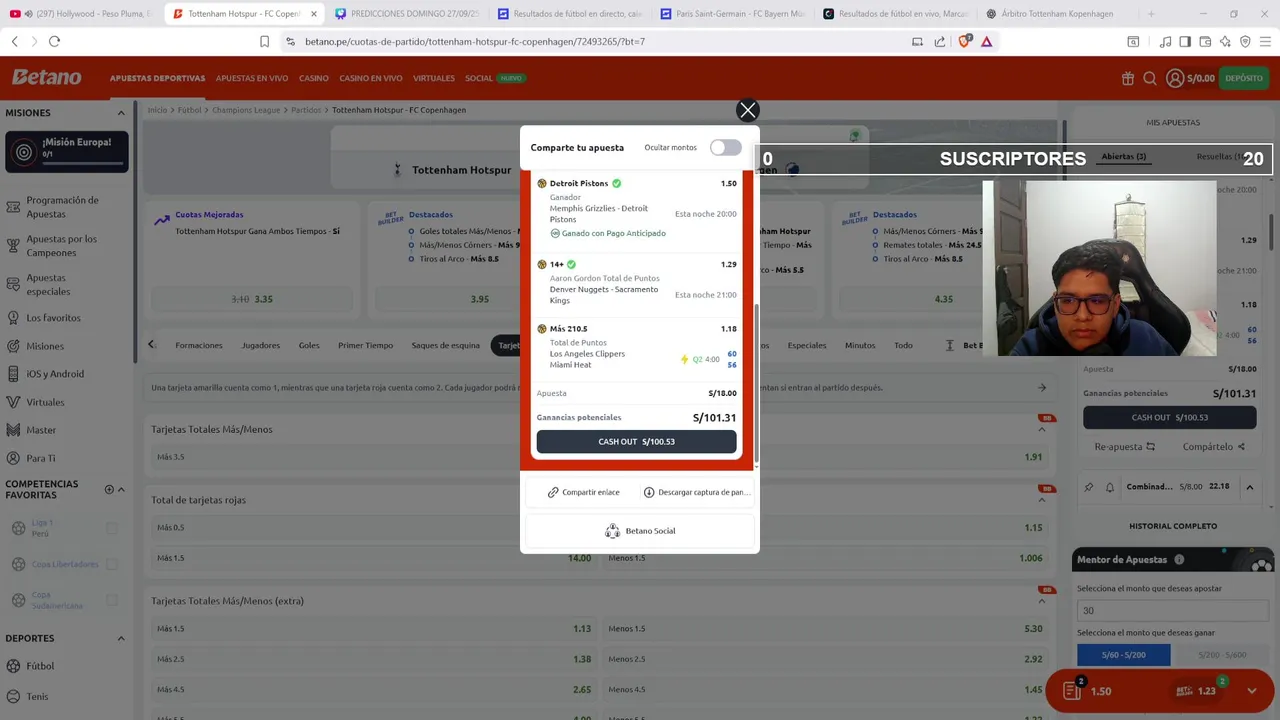
Task: Select Fútbol under DEPORTES
Action: click(x=40, y=666)
